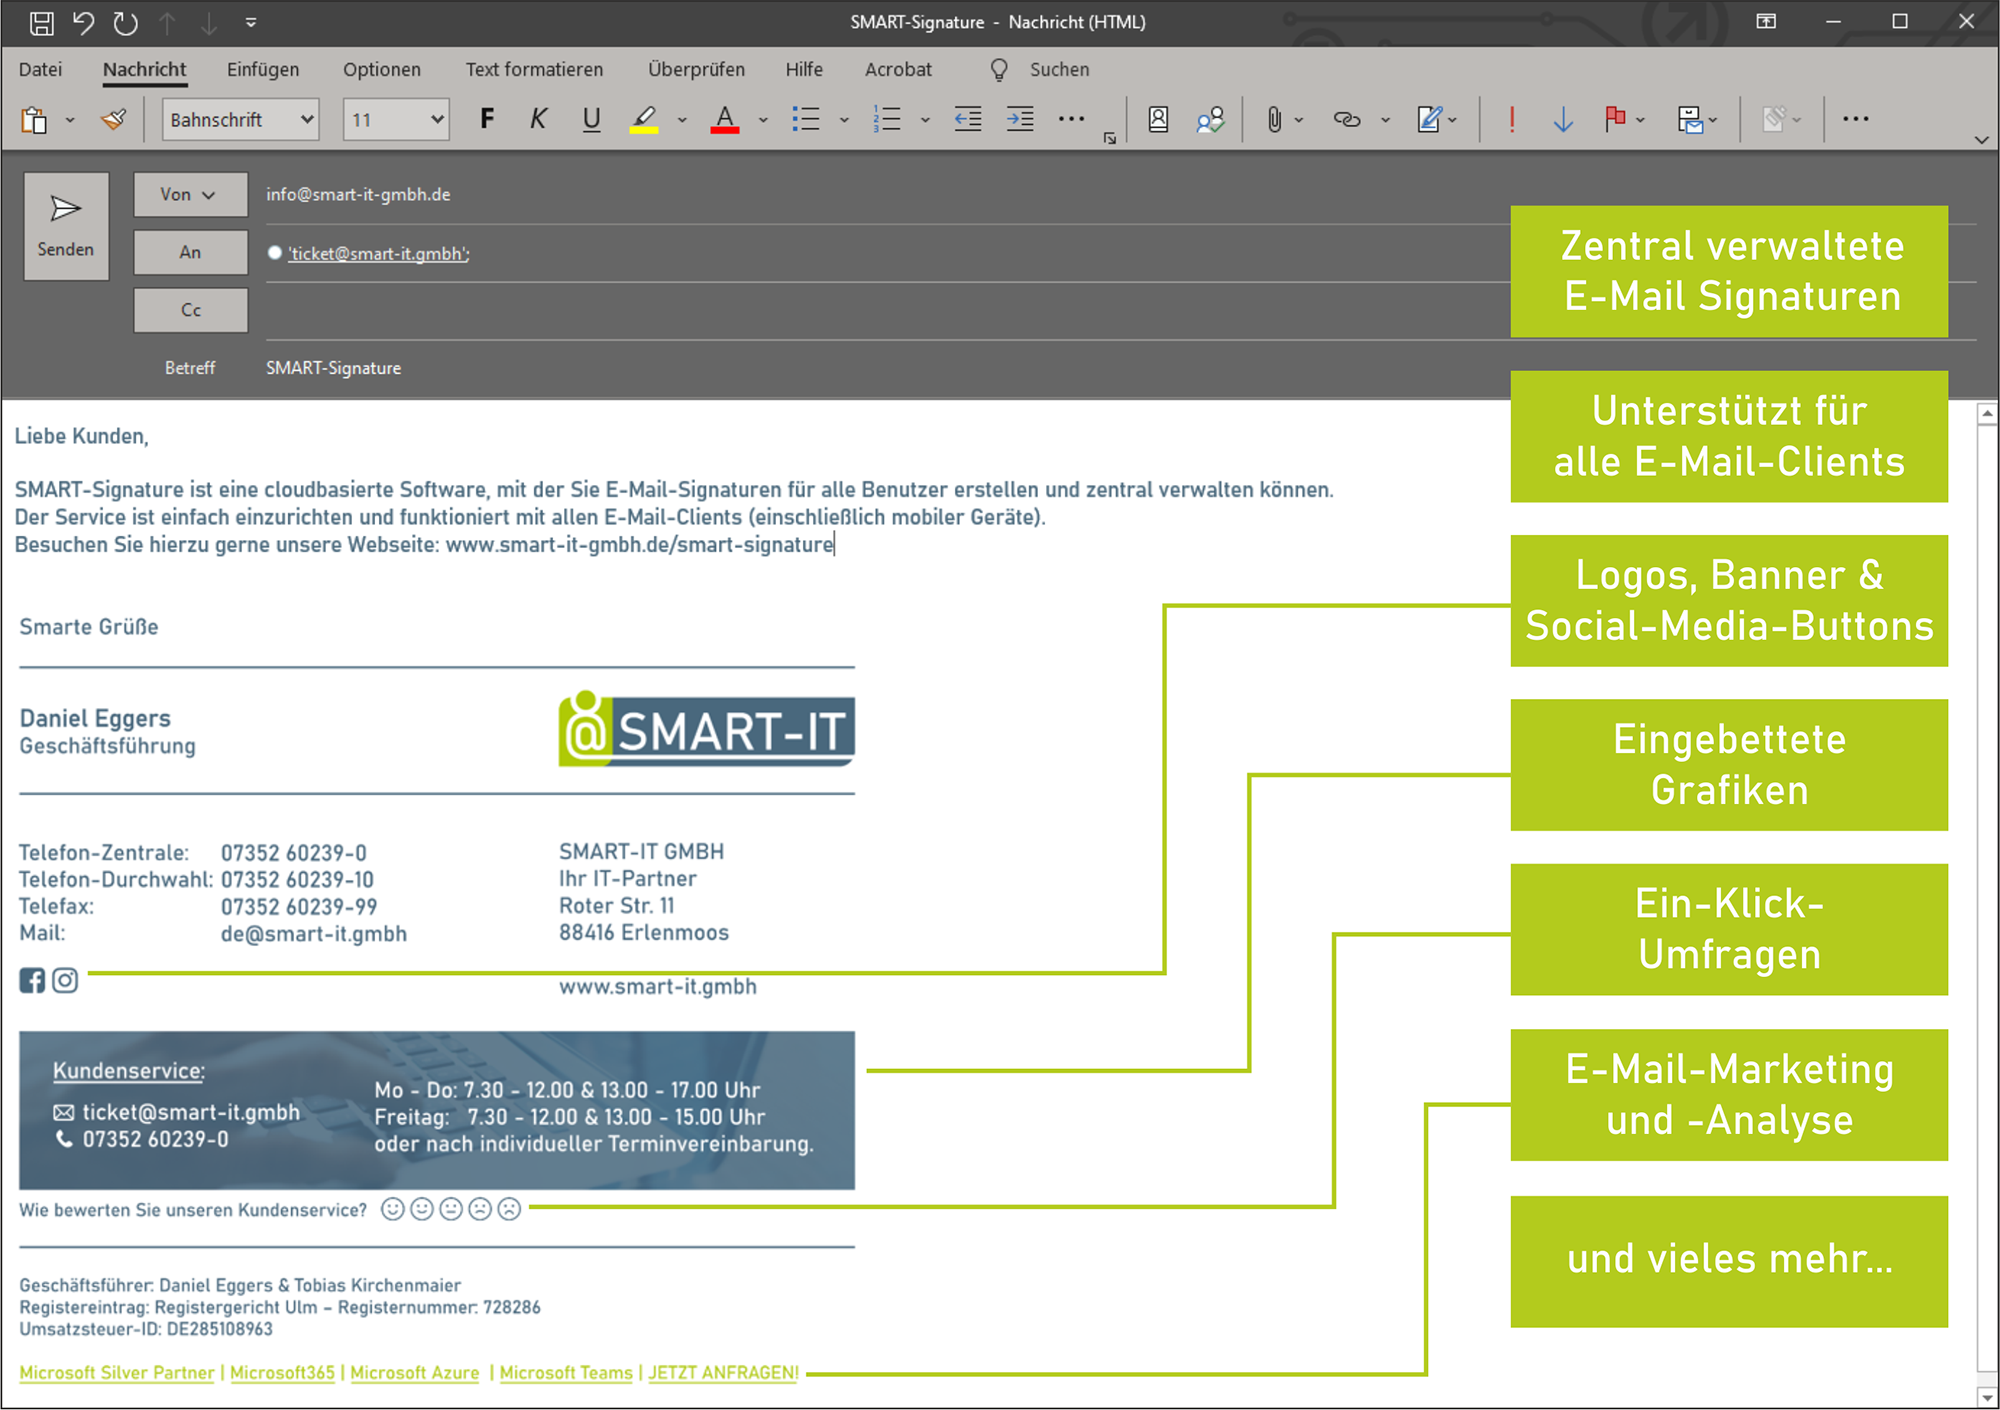The height and width of the screenshot is (1410, 2000).
Task: Open the Facebook icon in the signature
Action: click(x=32, y=980)
